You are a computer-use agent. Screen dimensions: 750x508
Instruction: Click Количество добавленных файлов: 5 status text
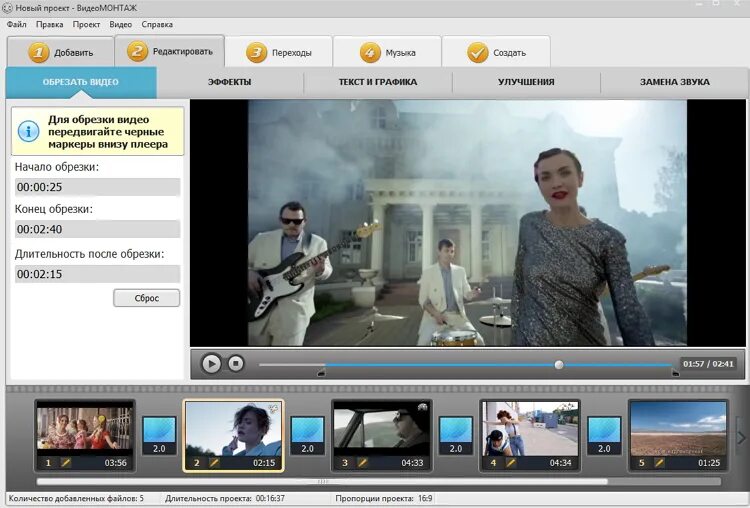pos(76,498)
